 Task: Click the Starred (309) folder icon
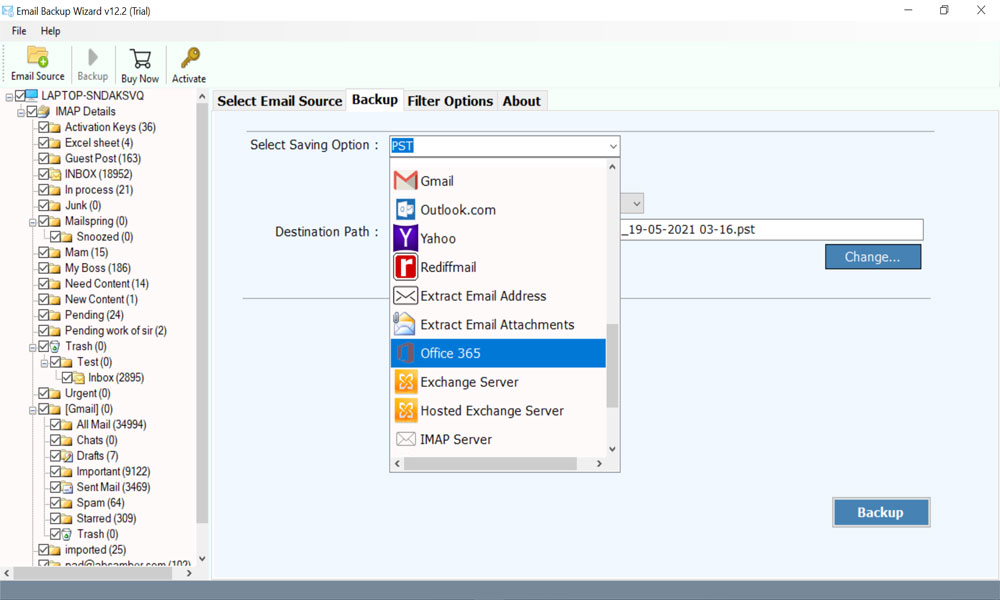pos(67,518)
